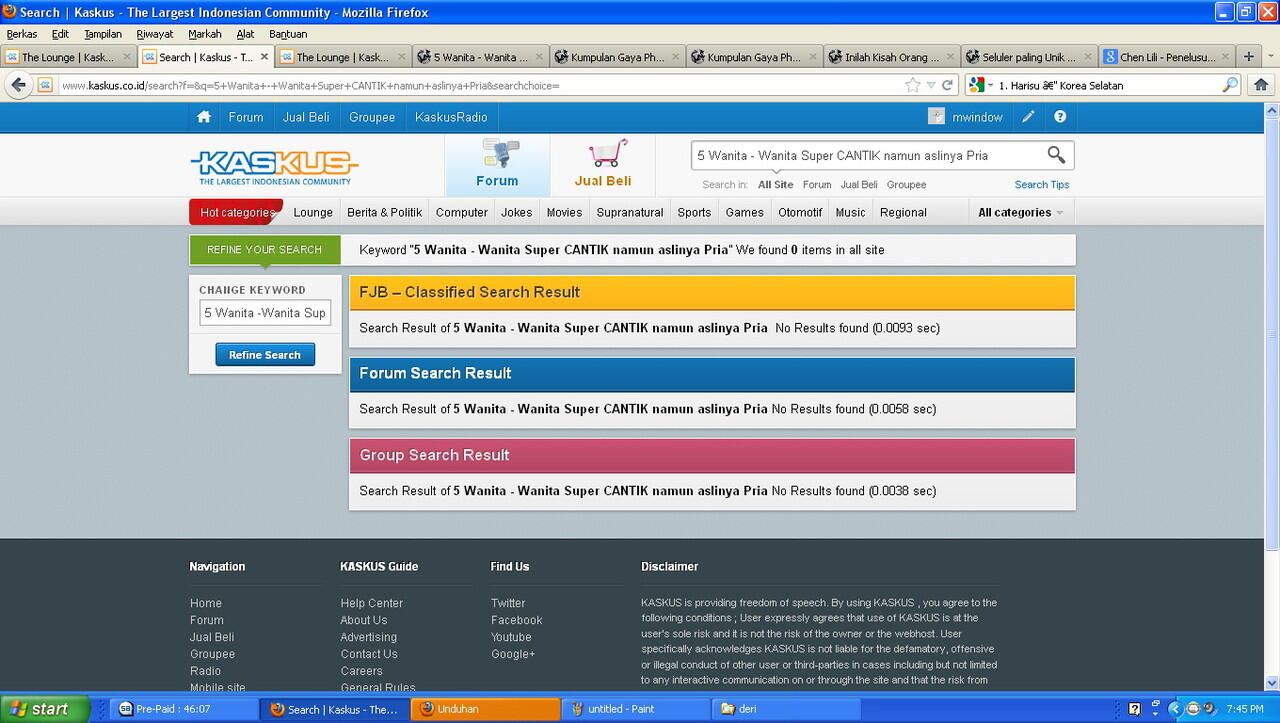Screen dimensions: 1280x723
Task: Open the Otomotif category
Action: (800, 212)
